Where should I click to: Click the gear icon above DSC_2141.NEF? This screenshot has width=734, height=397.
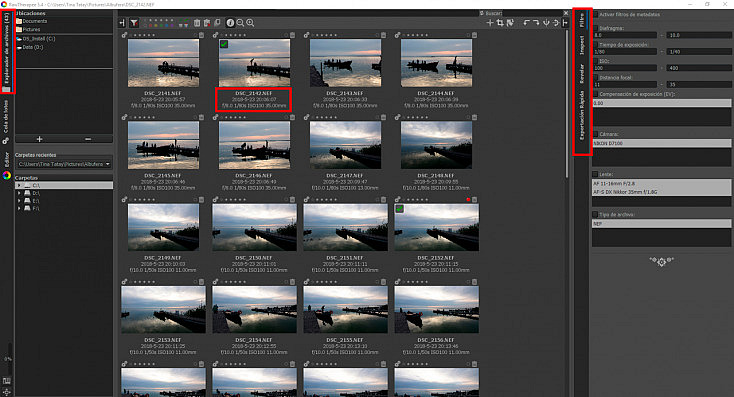[125, 35]
